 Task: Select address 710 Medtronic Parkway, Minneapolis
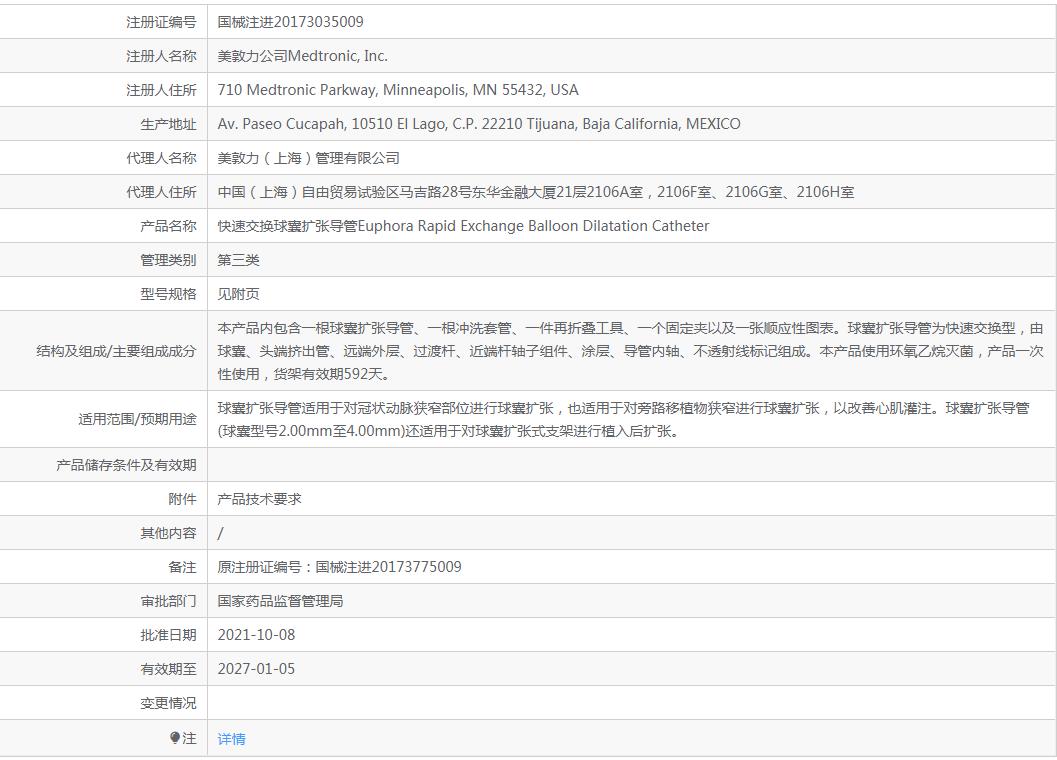click(x=398, y=90)
